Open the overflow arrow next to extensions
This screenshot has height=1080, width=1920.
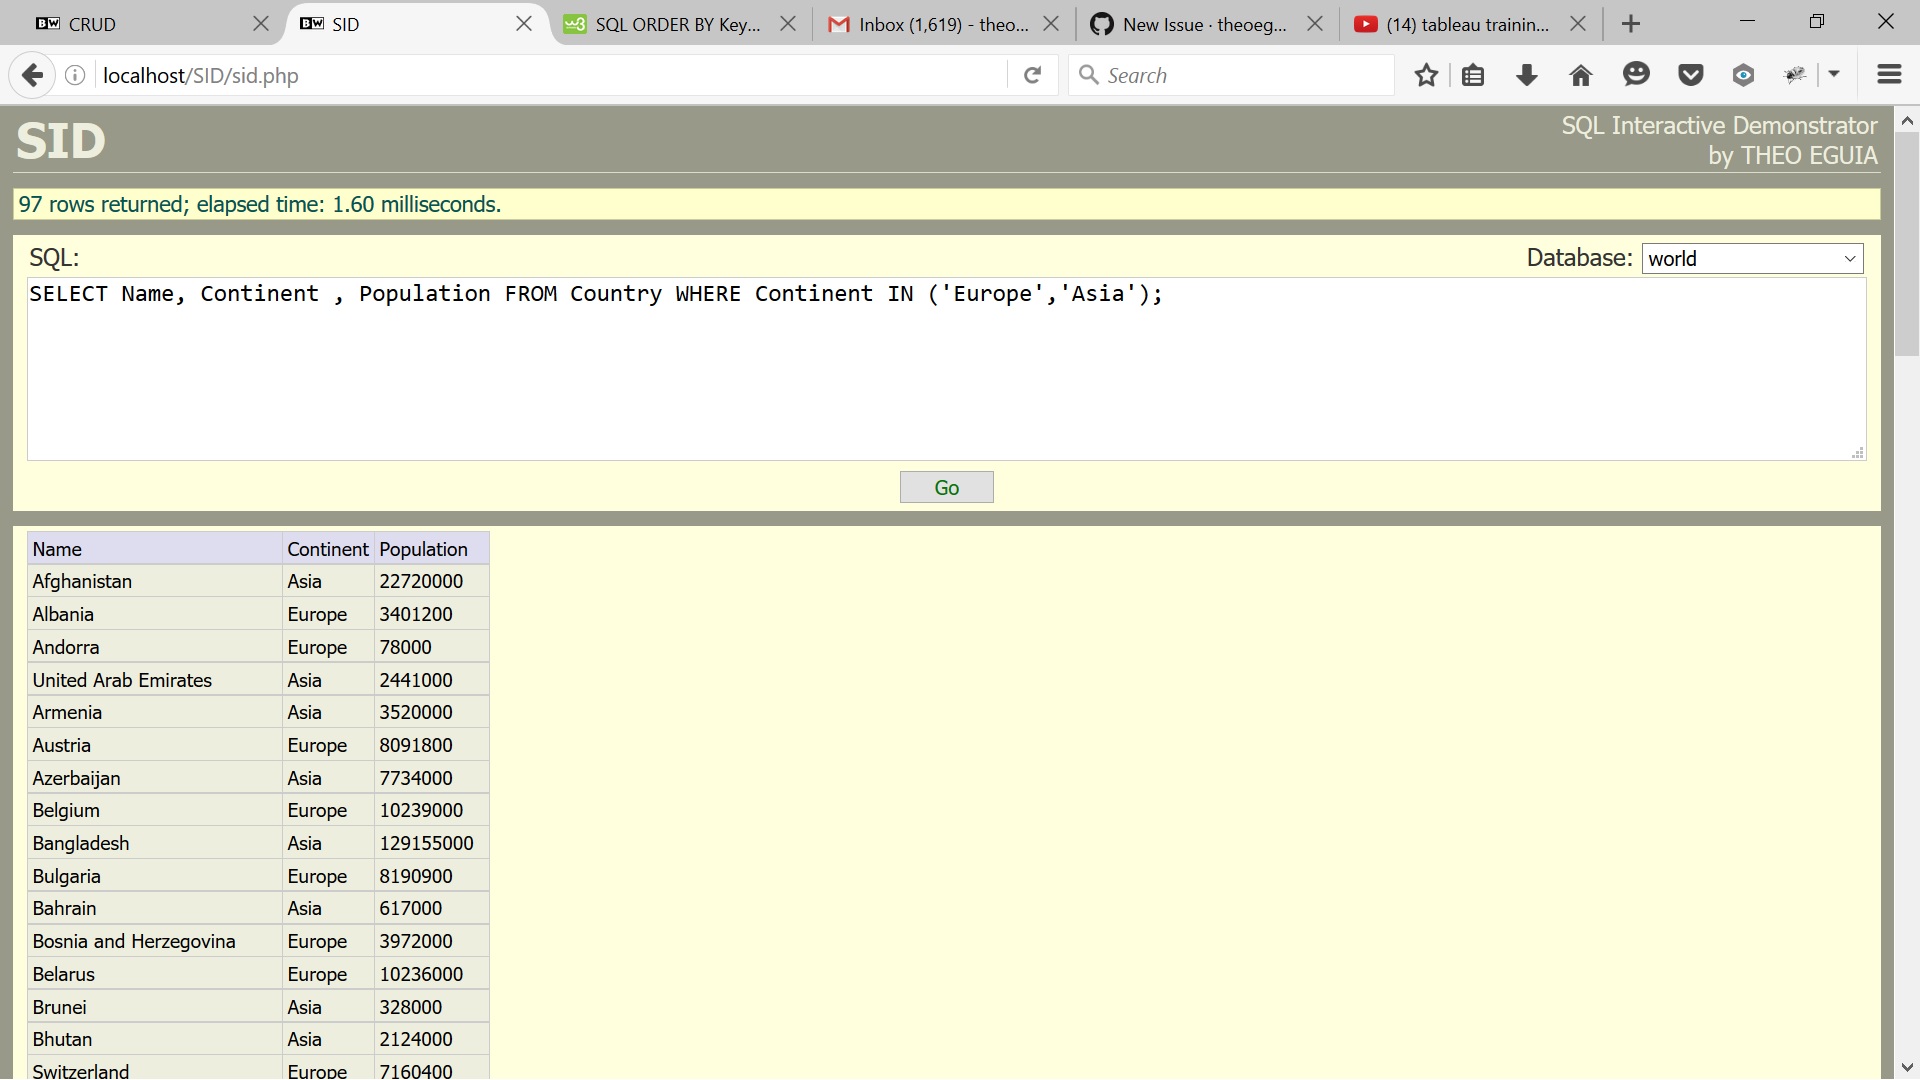click(1835, 74)
